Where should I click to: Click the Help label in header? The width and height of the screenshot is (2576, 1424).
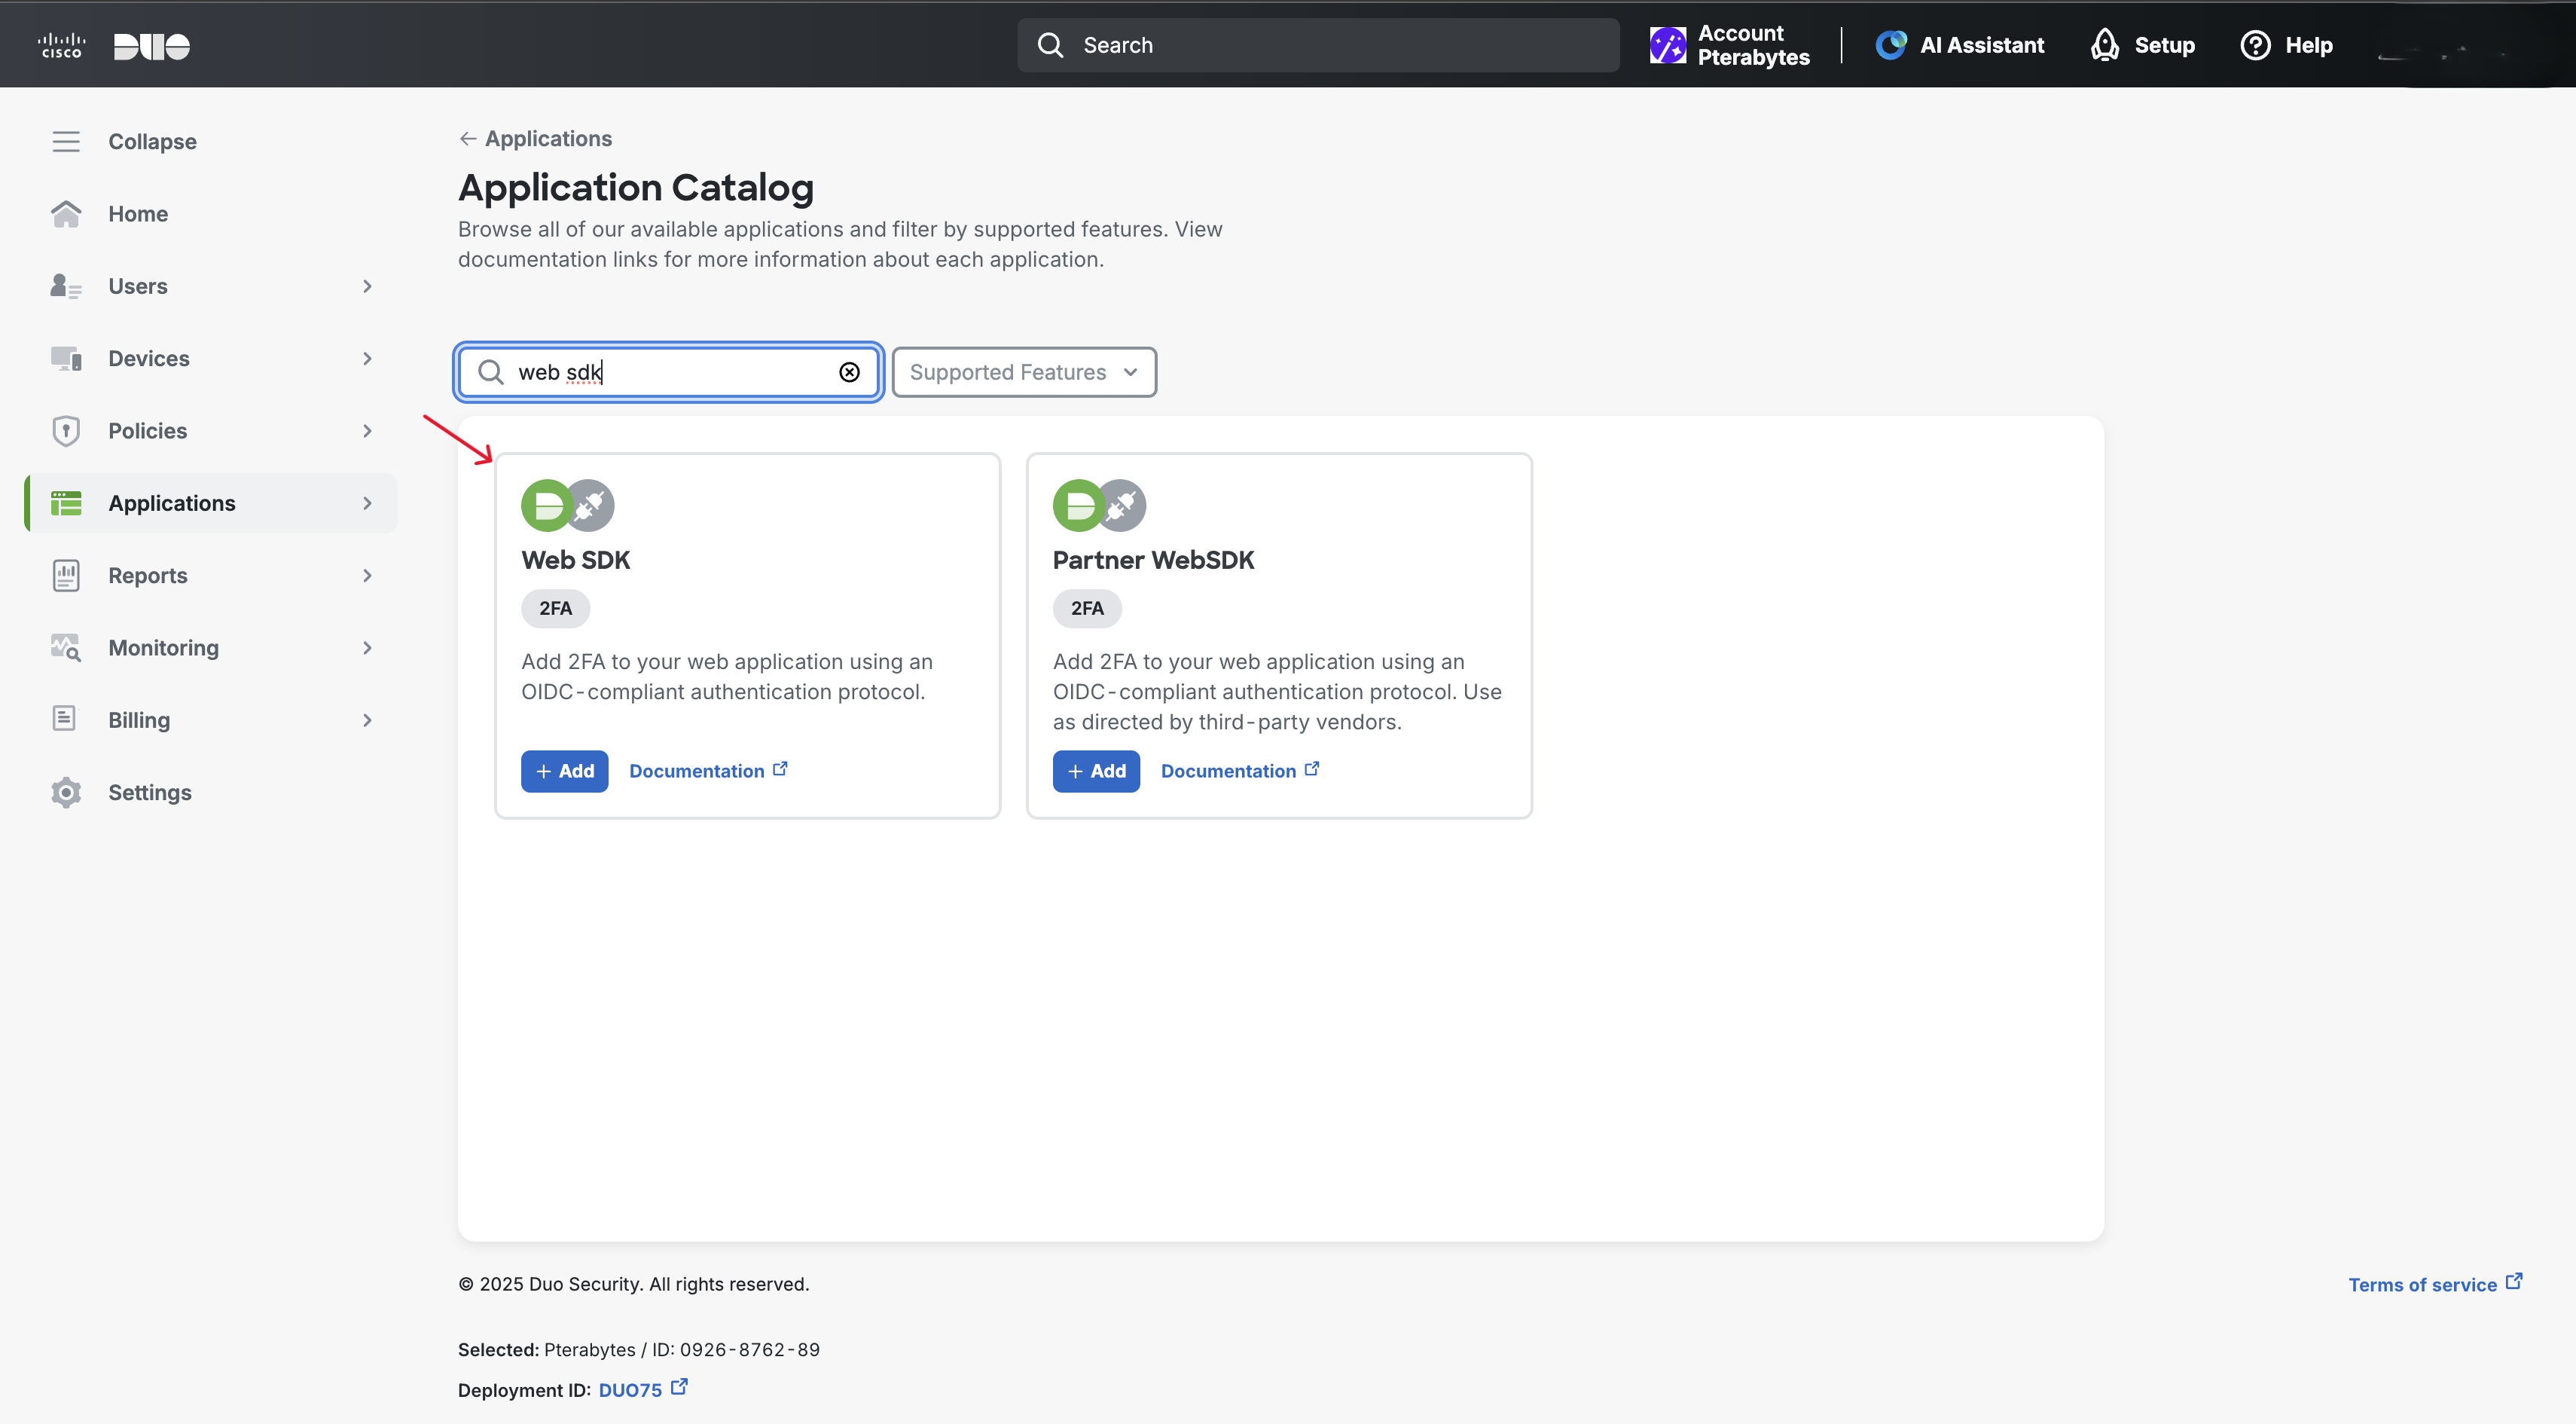2308,45
